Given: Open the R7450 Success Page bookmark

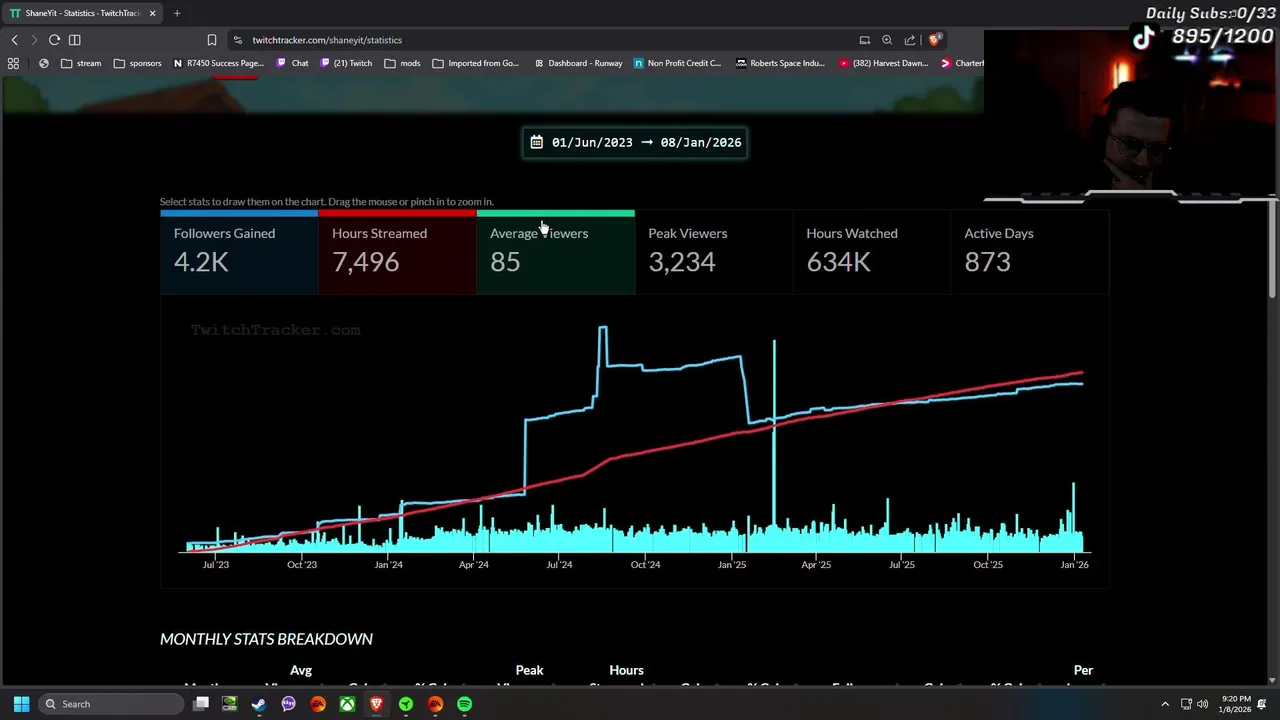Looking at the screenshot, I should click(219, 63).
